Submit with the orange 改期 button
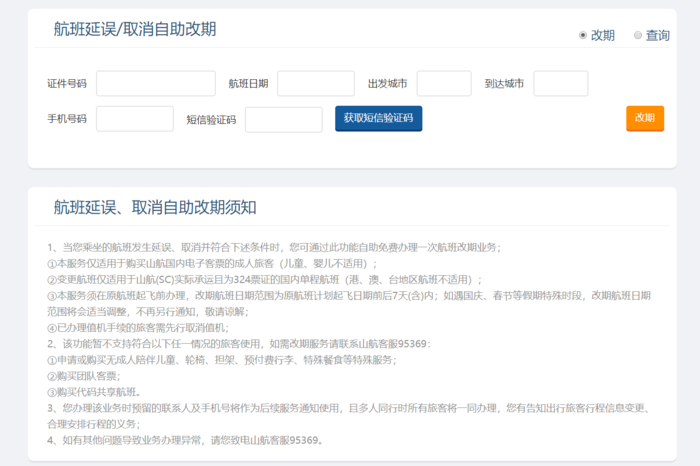The width and height of the screenshot is (700, 466). coord(644,118)
